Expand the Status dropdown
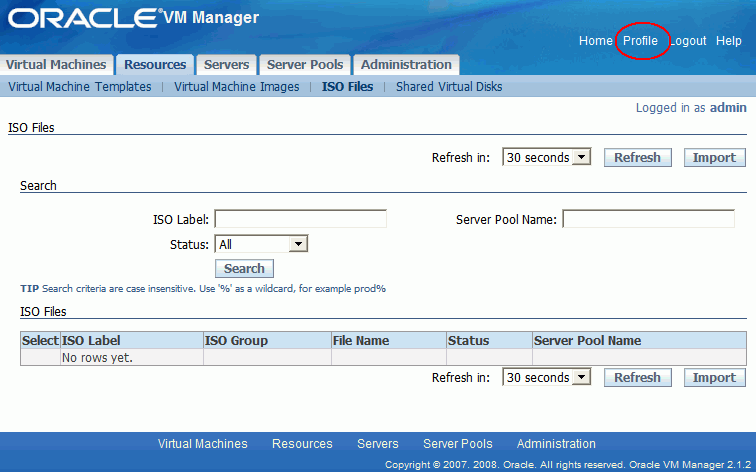Image resolution: width=756 pixels, height=472 pixels. click(261, 244)
